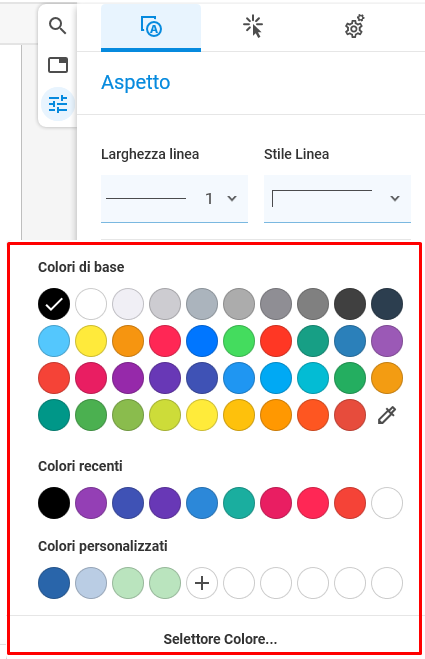Switch to the annotation appearance tab
The height and width of the screenshot is (659, 425).
pos(151,27)
